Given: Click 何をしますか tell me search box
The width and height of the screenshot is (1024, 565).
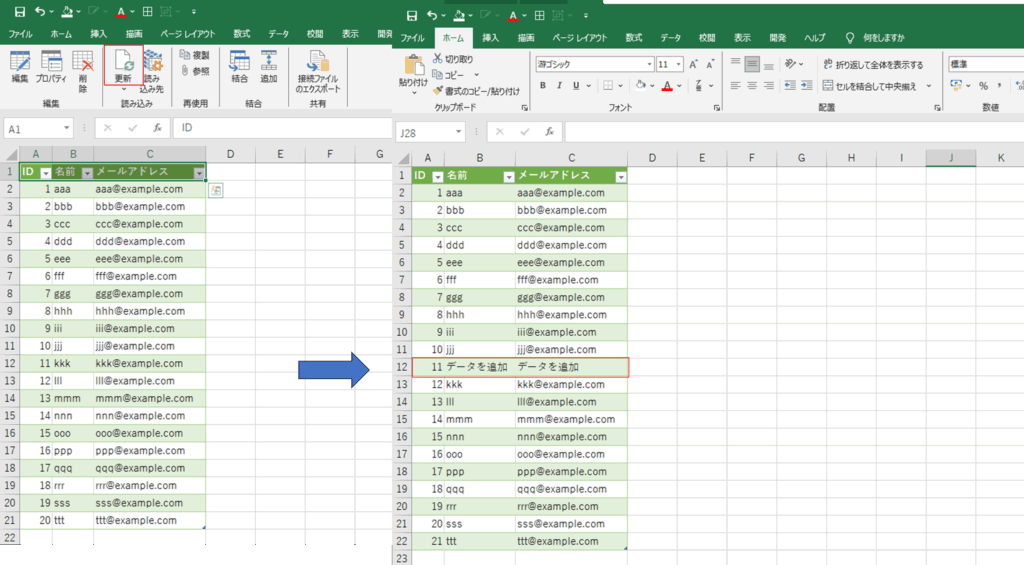Looking at the screenshot, I should click(x=883, y=38).
